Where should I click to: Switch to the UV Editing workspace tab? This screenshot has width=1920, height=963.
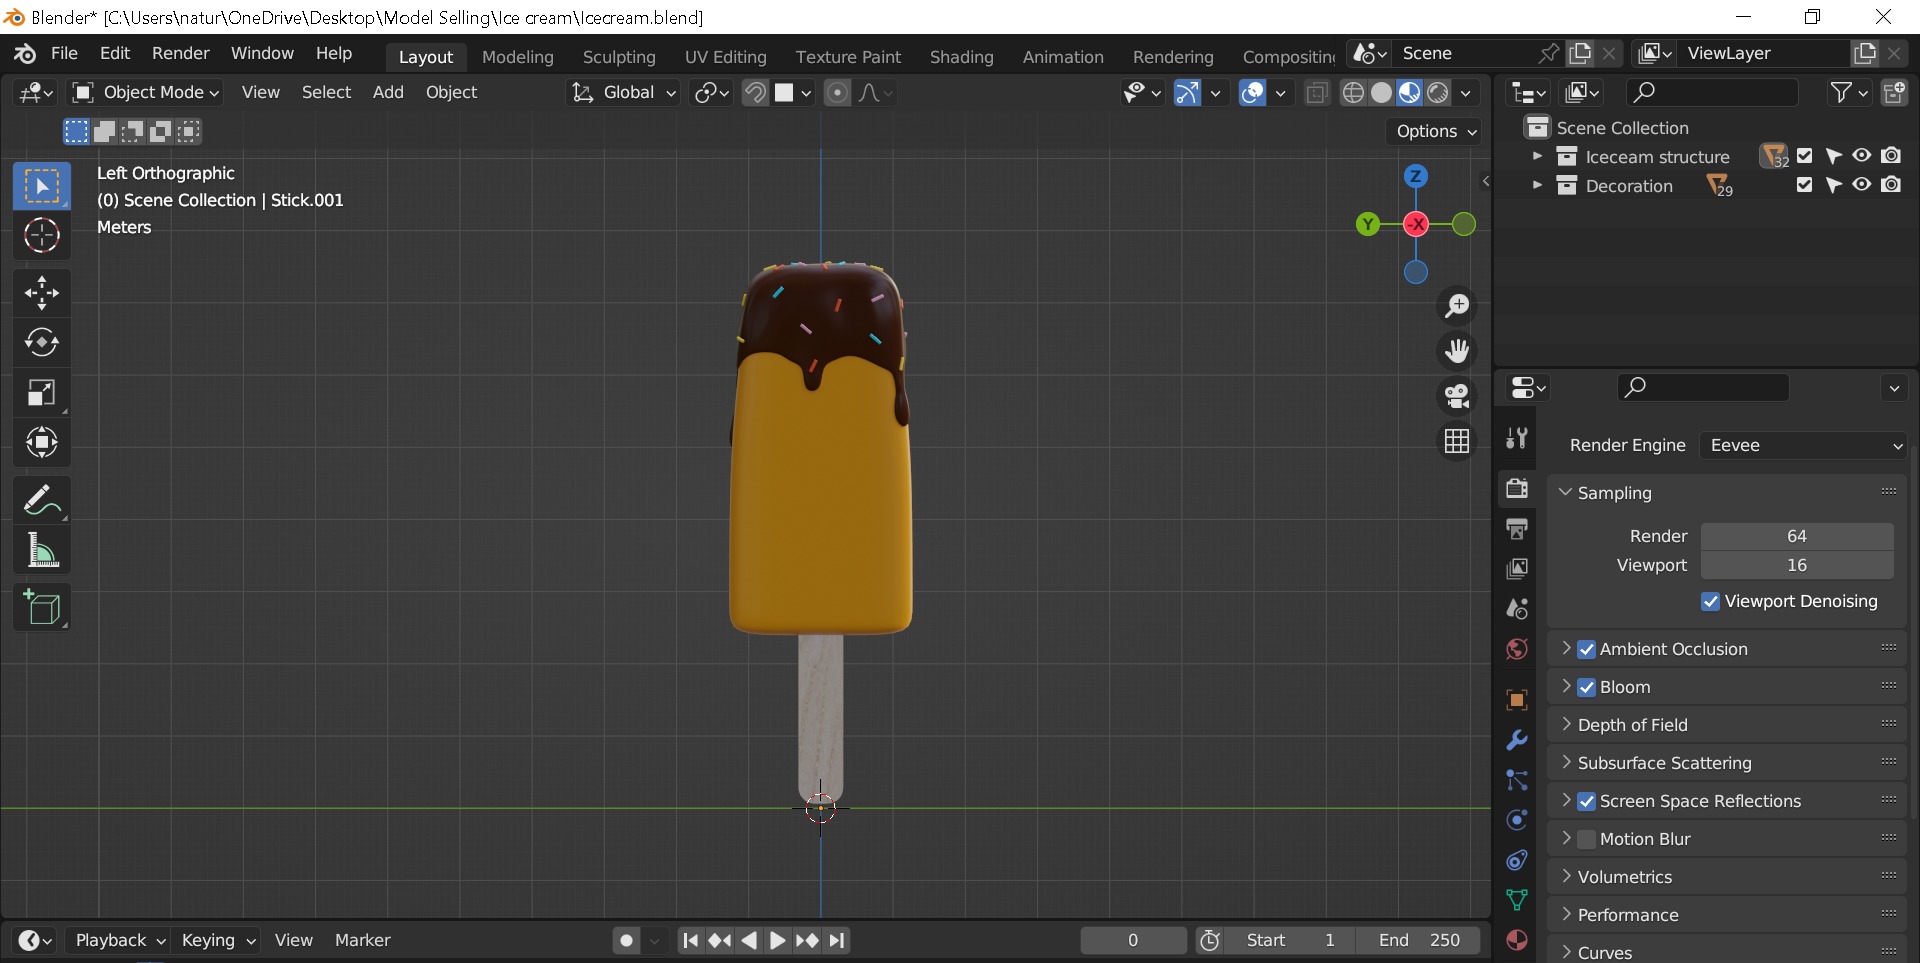725,57
